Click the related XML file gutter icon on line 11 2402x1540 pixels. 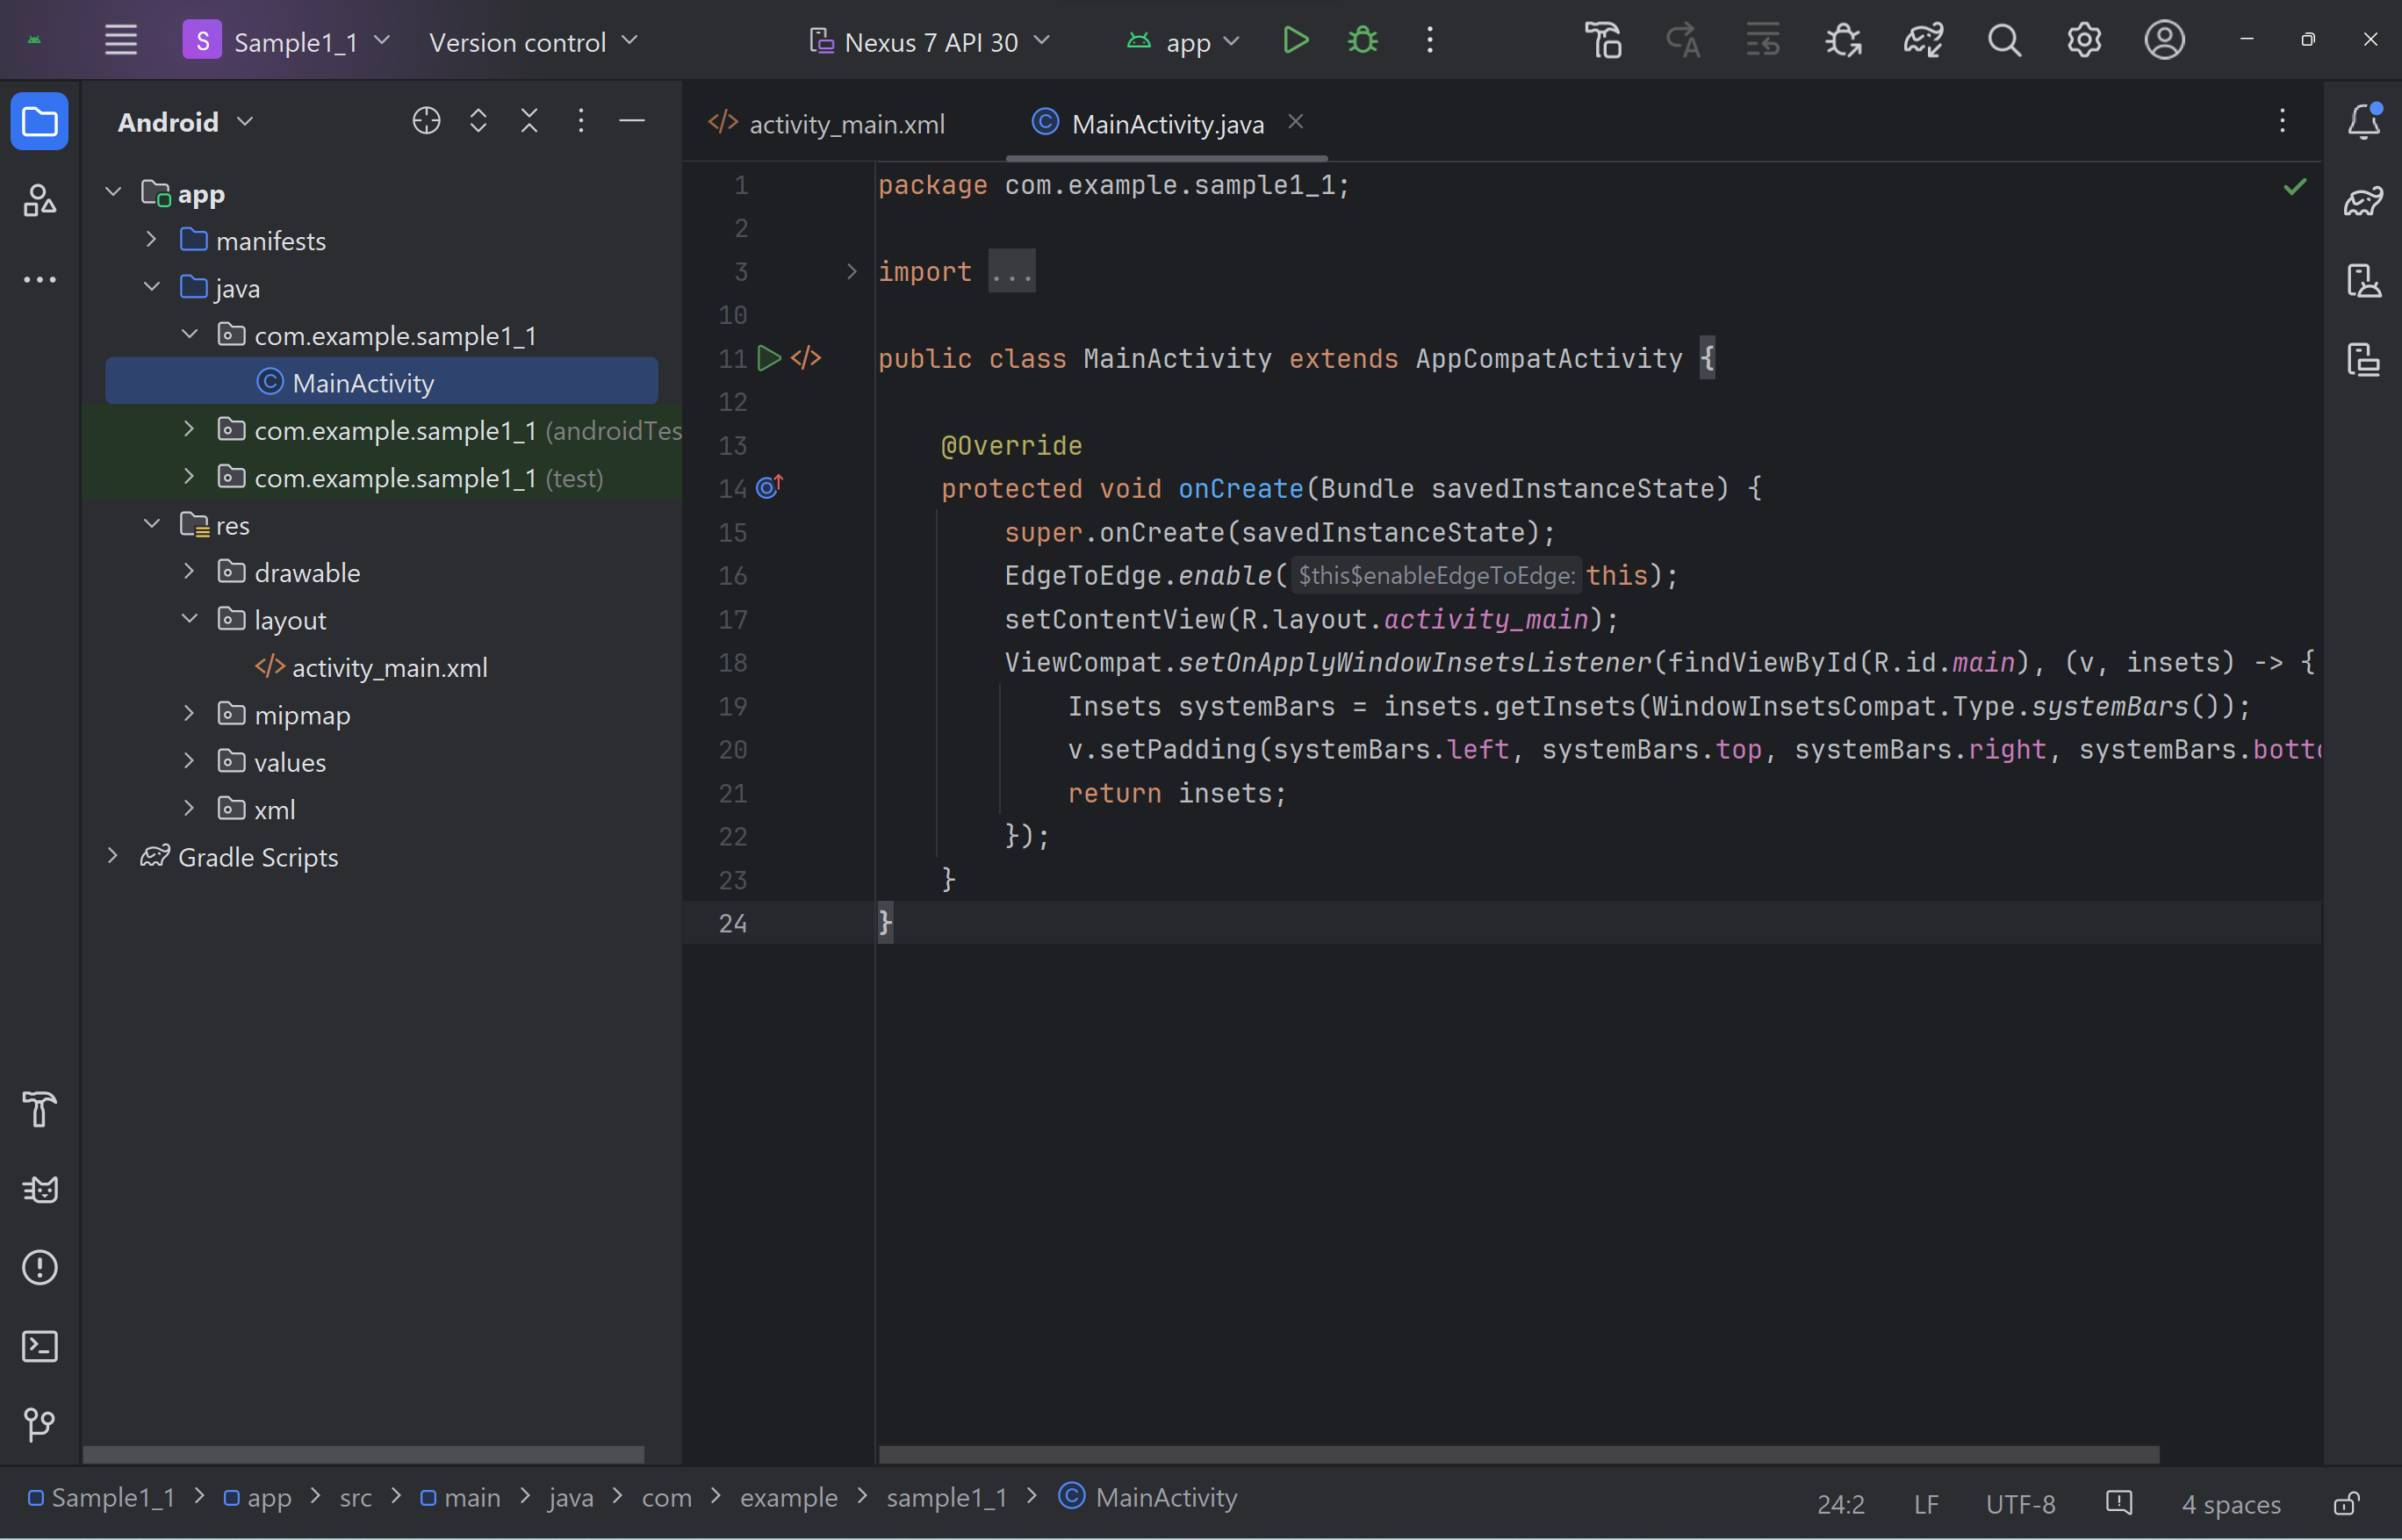point(806,358)
